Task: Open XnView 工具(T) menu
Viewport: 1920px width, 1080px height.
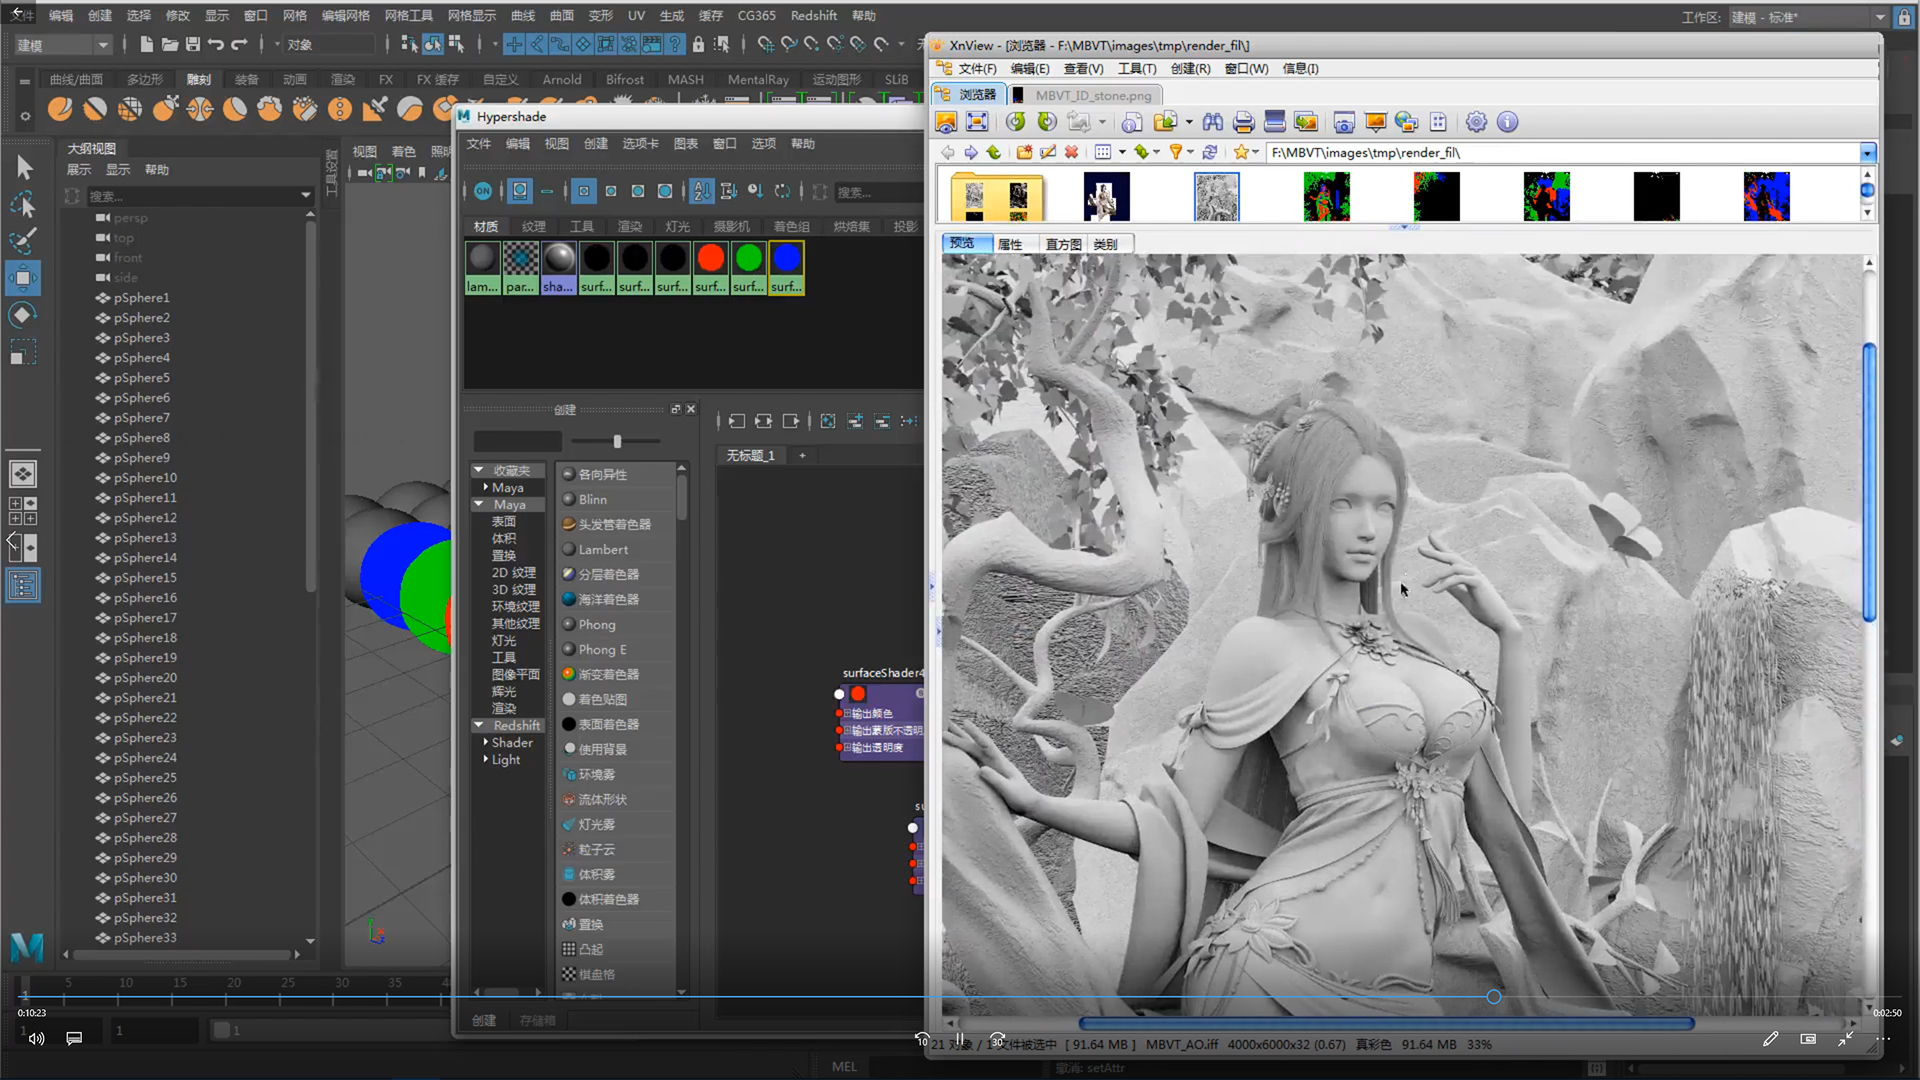Action: pos(1137,68)
